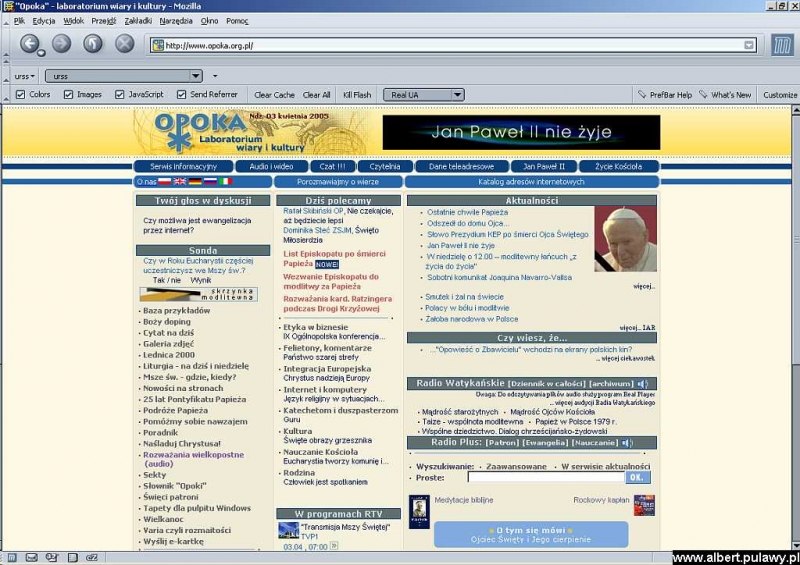Open the Widok menu
Viewport: 800px width, 565px height.
(73, 21)
